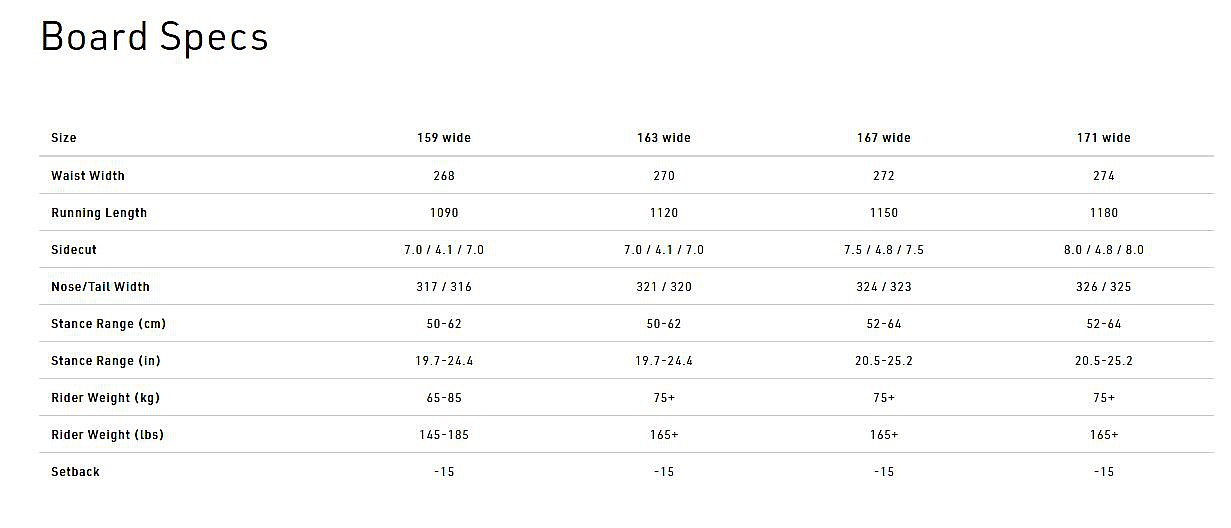The height and width of the screenshot is (528, 1231).
Task: Click the Setback row label
Action: point(76,472)
